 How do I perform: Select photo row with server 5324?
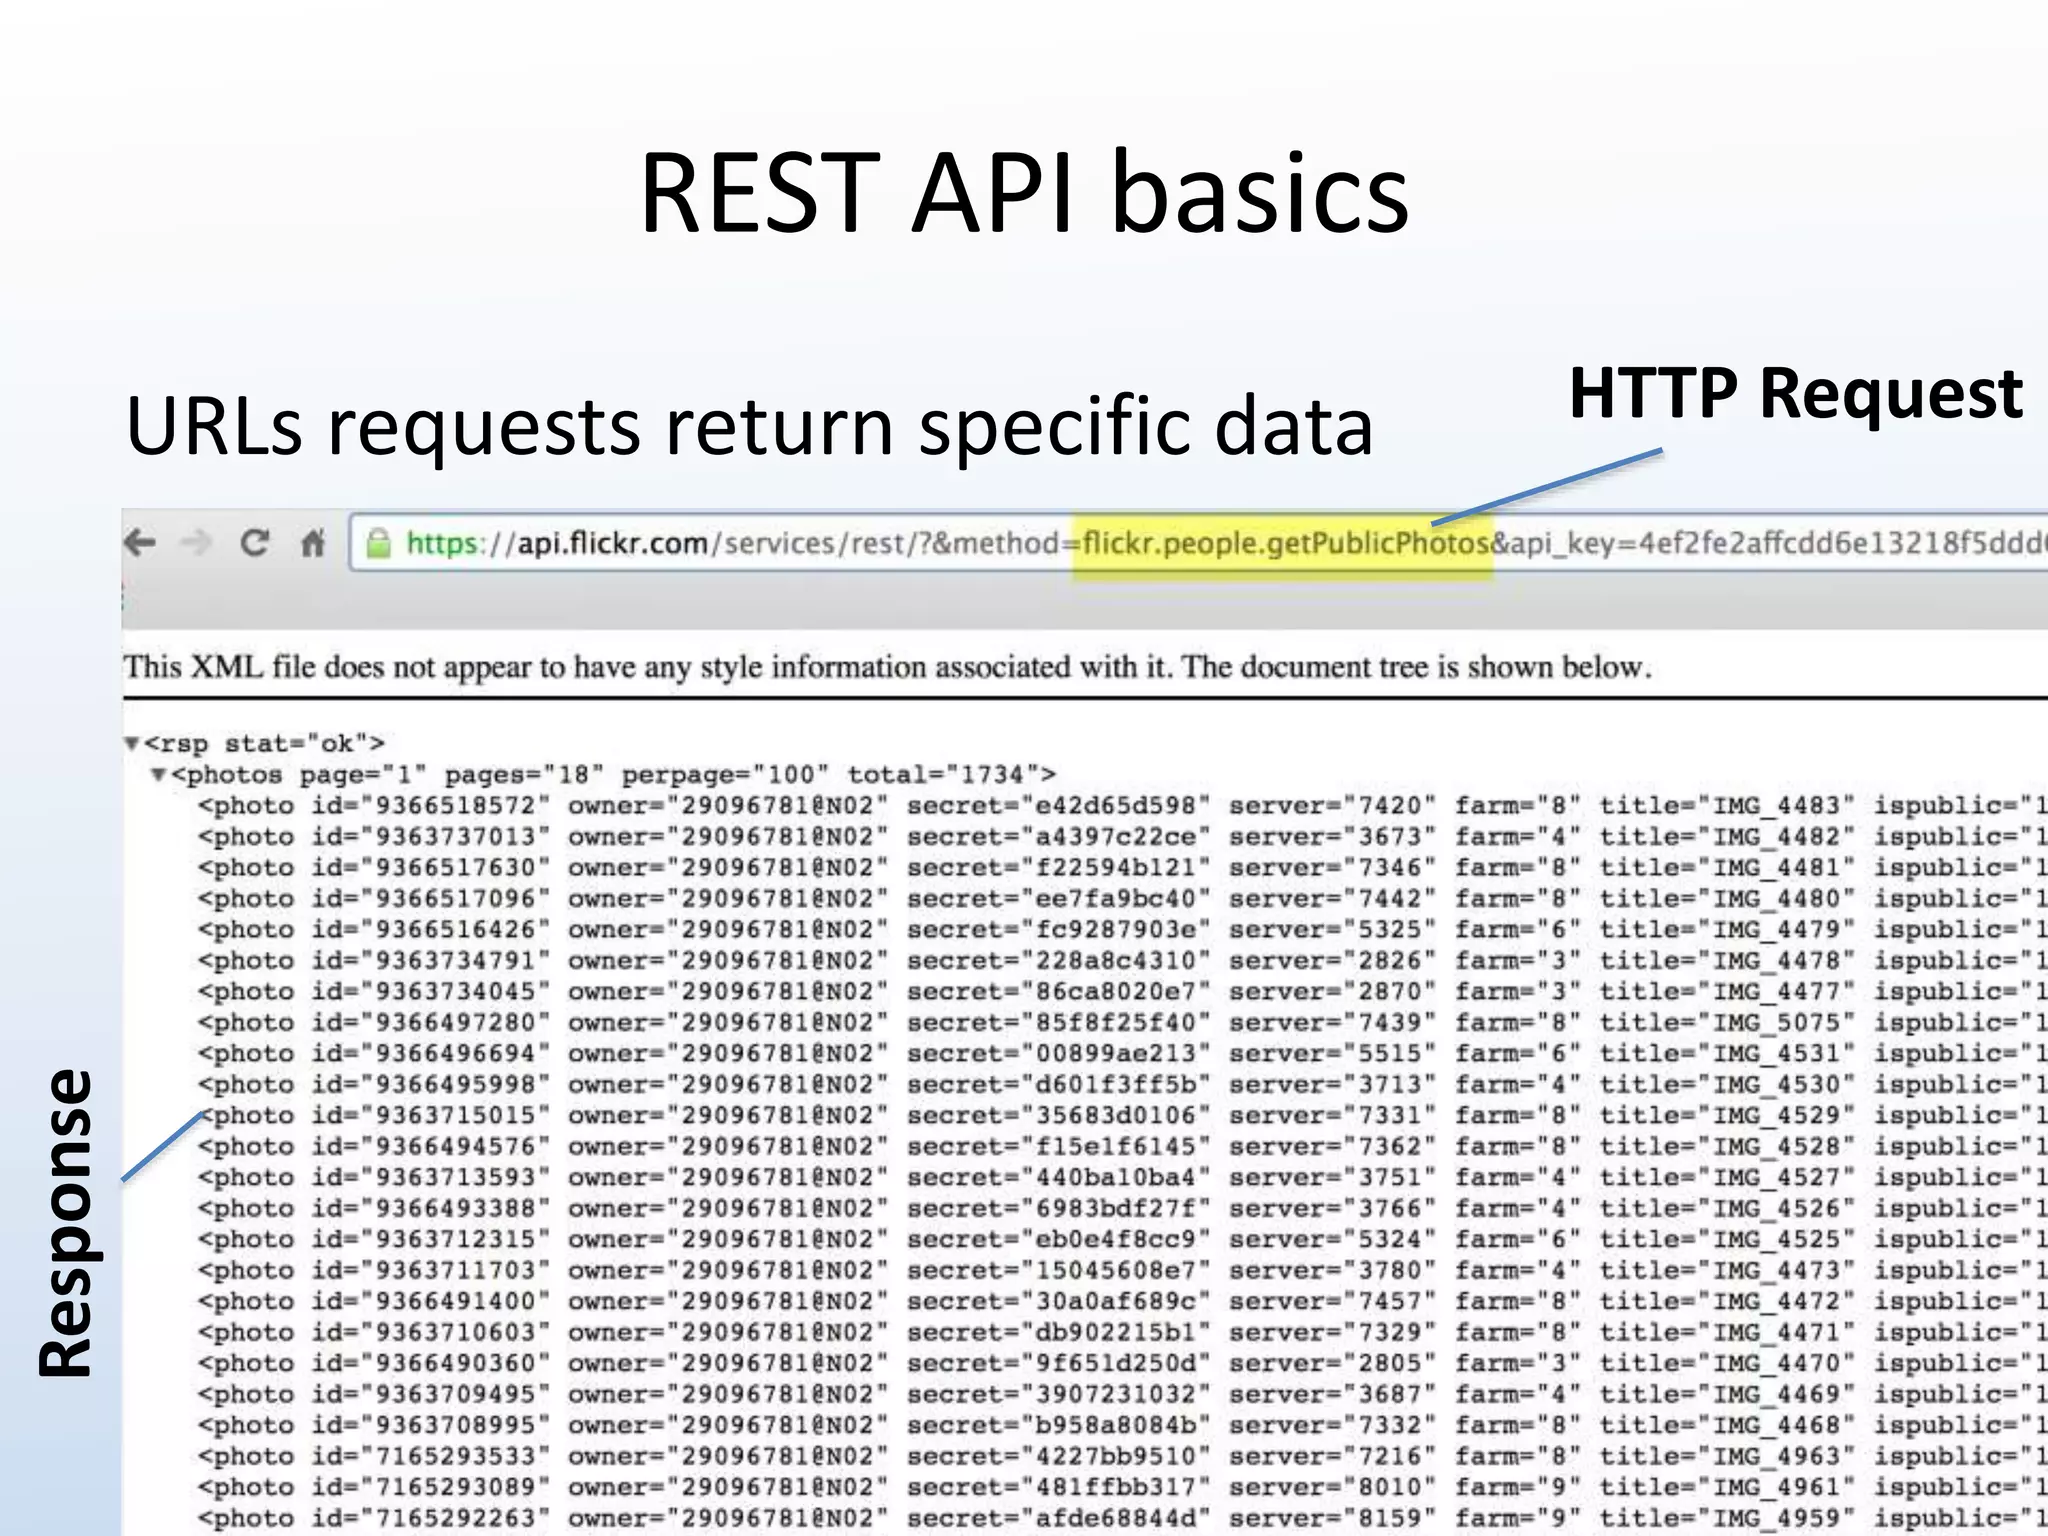pyautogui.click(x=1389, y=1240)
